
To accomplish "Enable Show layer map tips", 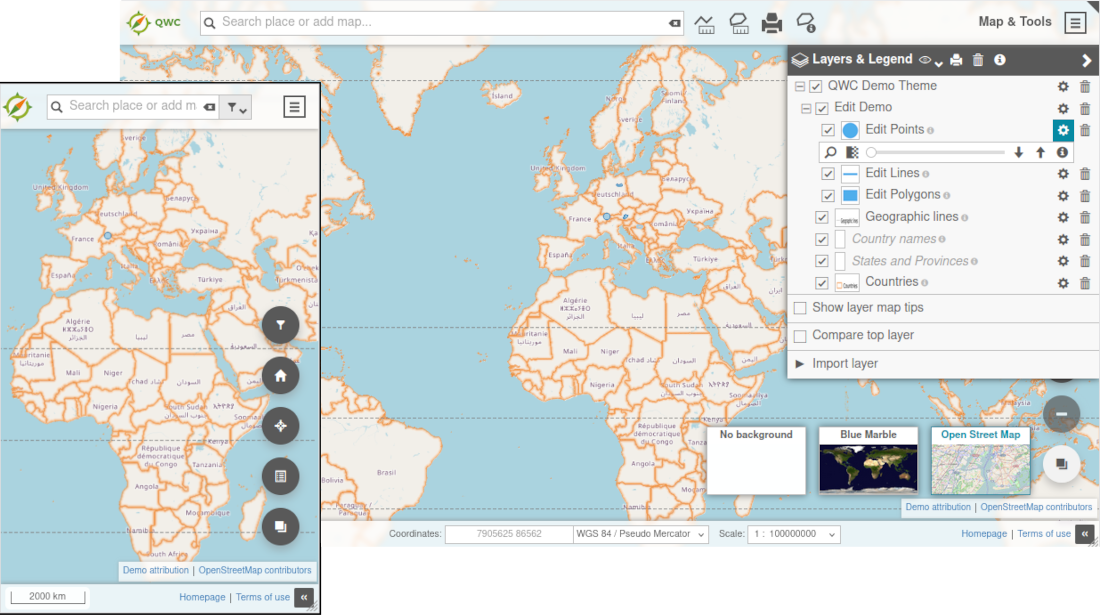I will click(x=800, y=308).
